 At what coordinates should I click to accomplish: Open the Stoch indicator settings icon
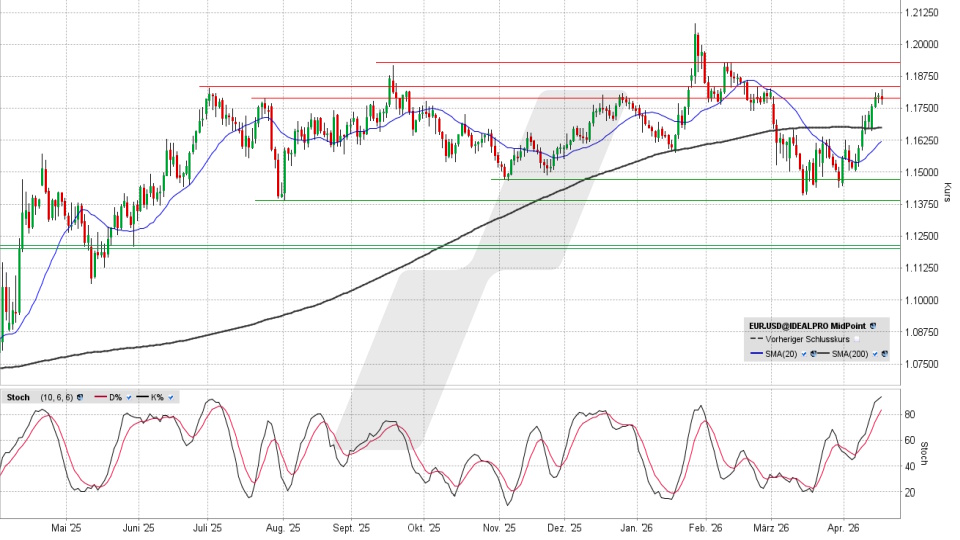click(x=80, y=397)
